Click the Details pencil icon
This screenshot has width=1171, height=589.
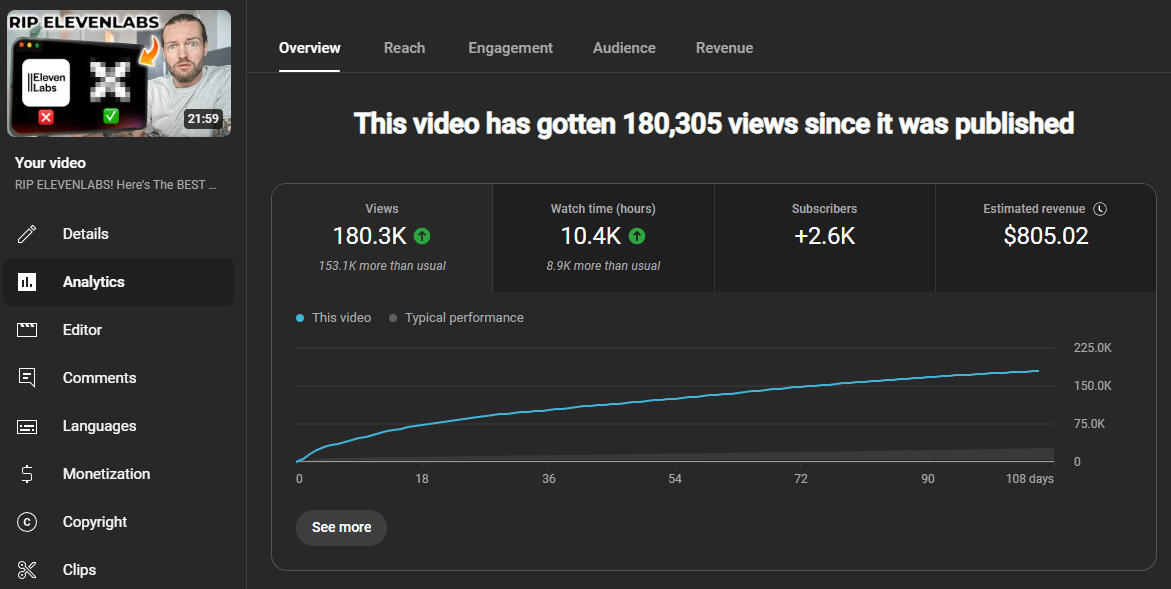27,234
